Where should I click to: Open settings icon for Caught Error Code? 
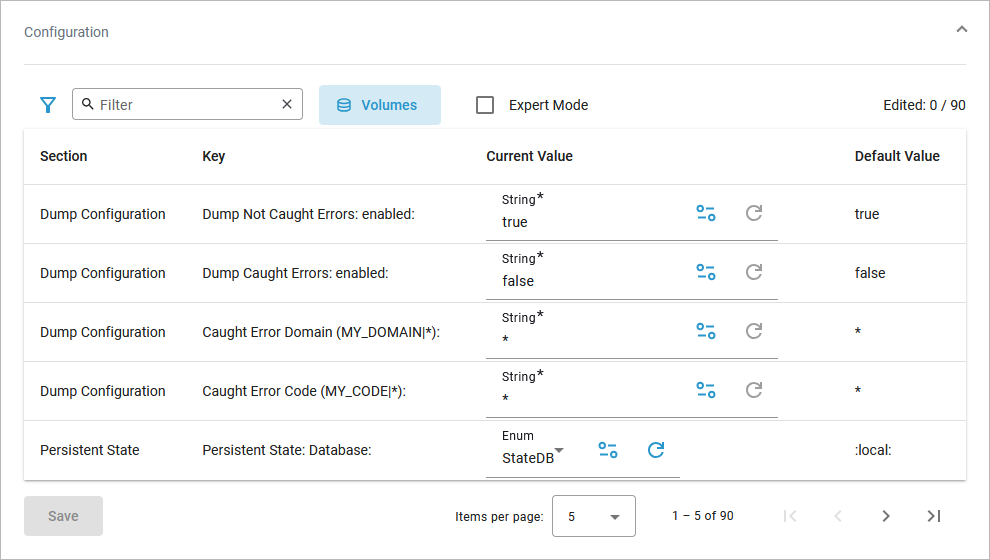pos(706,390)
